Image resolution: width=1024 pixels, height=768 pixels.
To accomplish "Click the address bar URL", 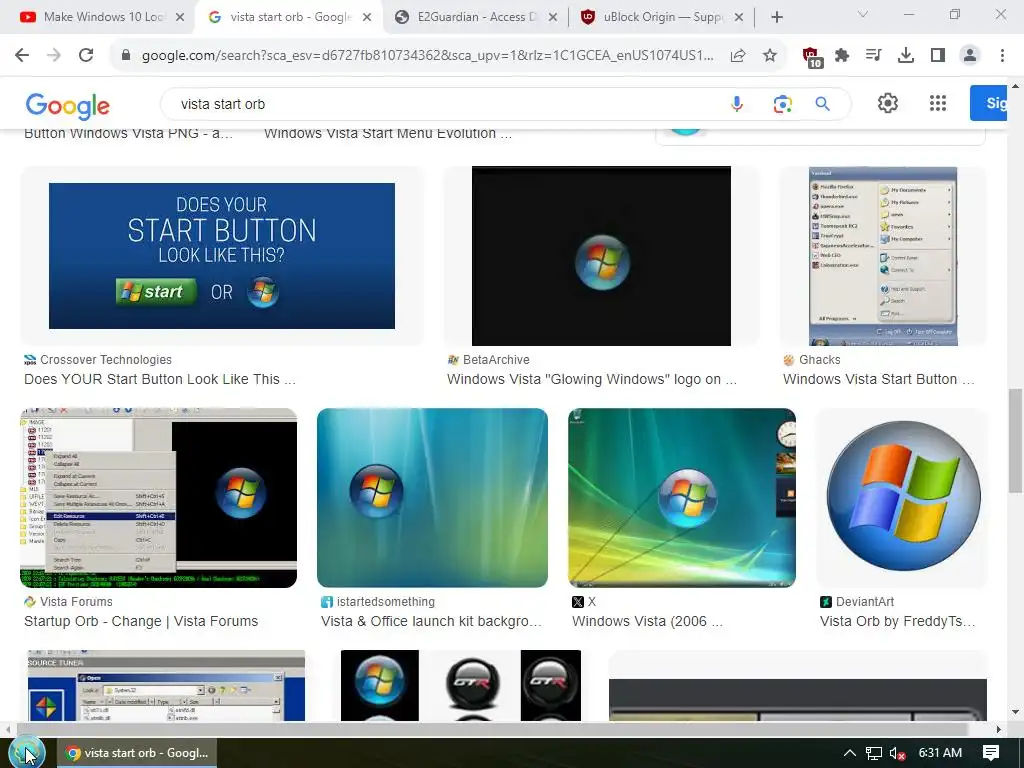I will pyautogui.click(x=428, y=56).
